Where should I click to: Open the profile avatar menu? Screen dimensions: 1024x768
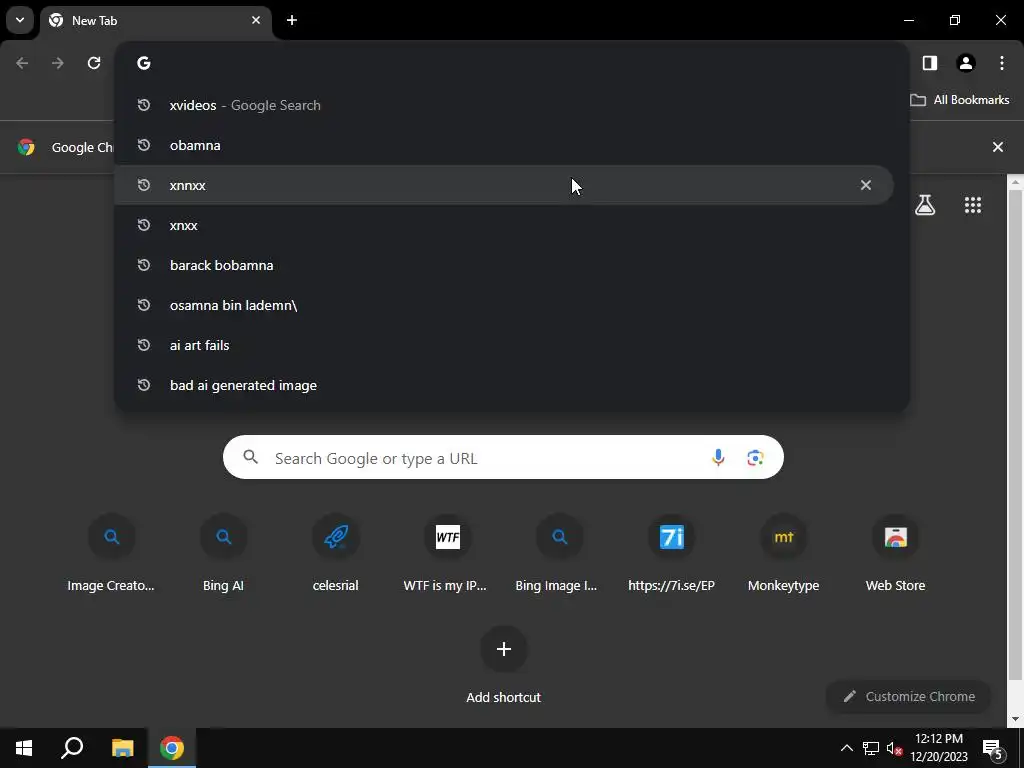(x=966, y=63)
